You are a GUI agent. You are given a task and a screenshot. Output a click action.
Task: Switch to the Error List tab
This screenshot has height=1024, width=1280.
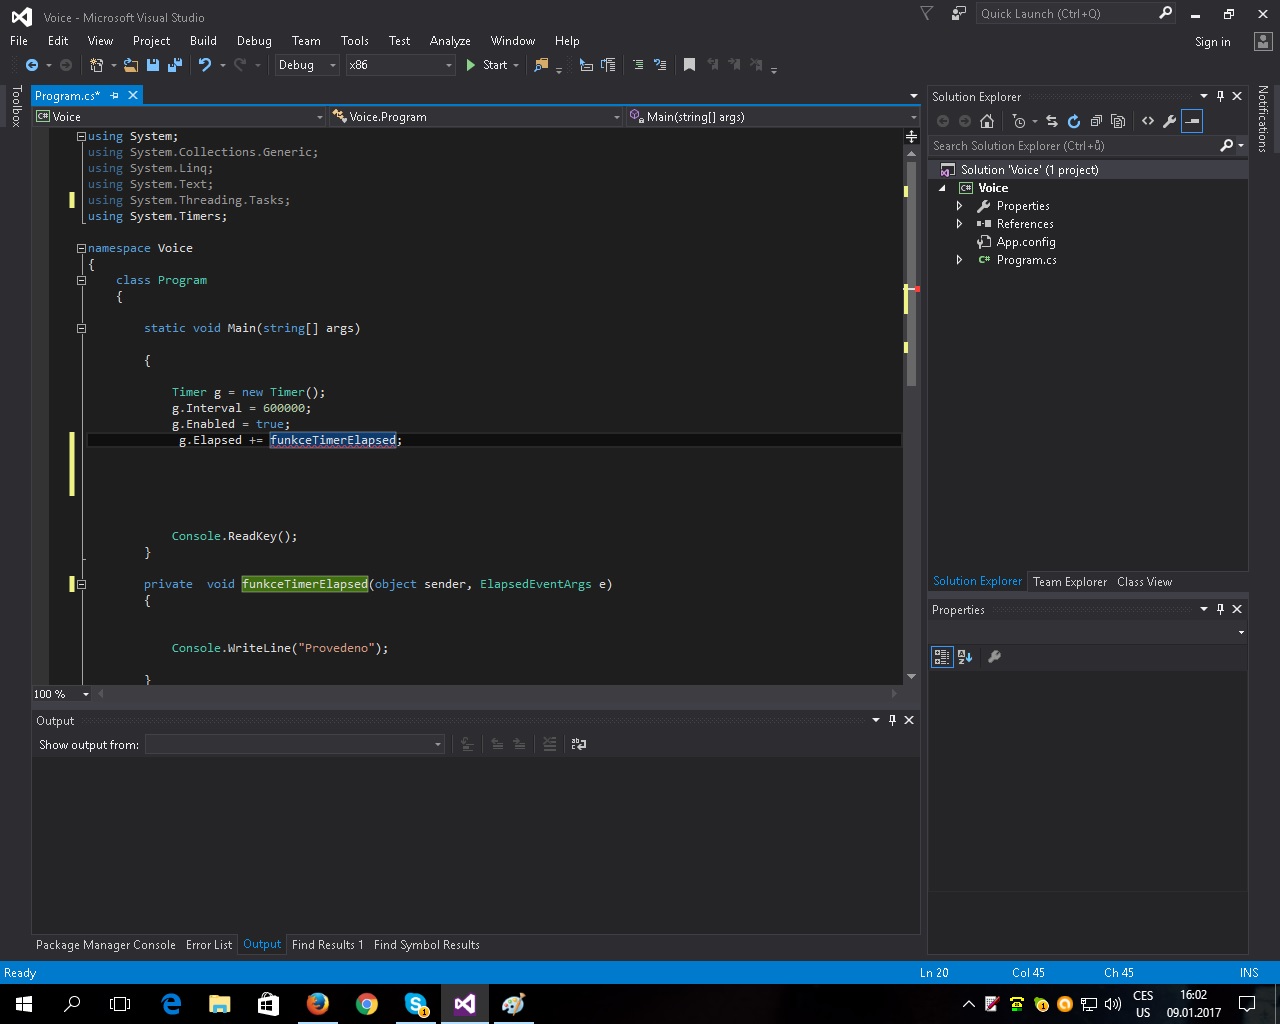(208, 945)
